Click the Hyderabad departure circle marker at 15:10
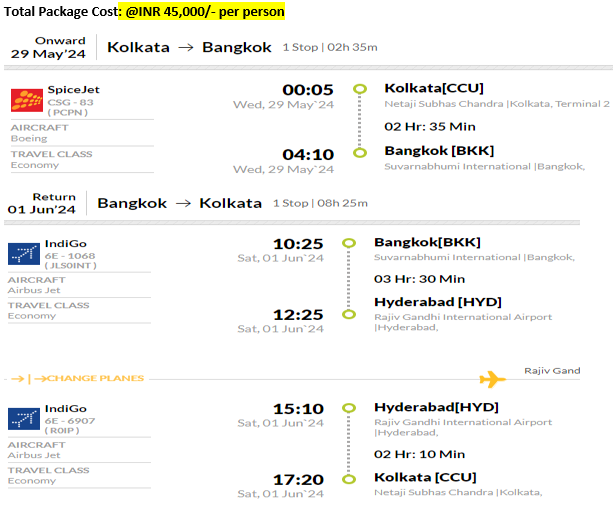Viewport: 613px width, 505px height. (349, 408)
